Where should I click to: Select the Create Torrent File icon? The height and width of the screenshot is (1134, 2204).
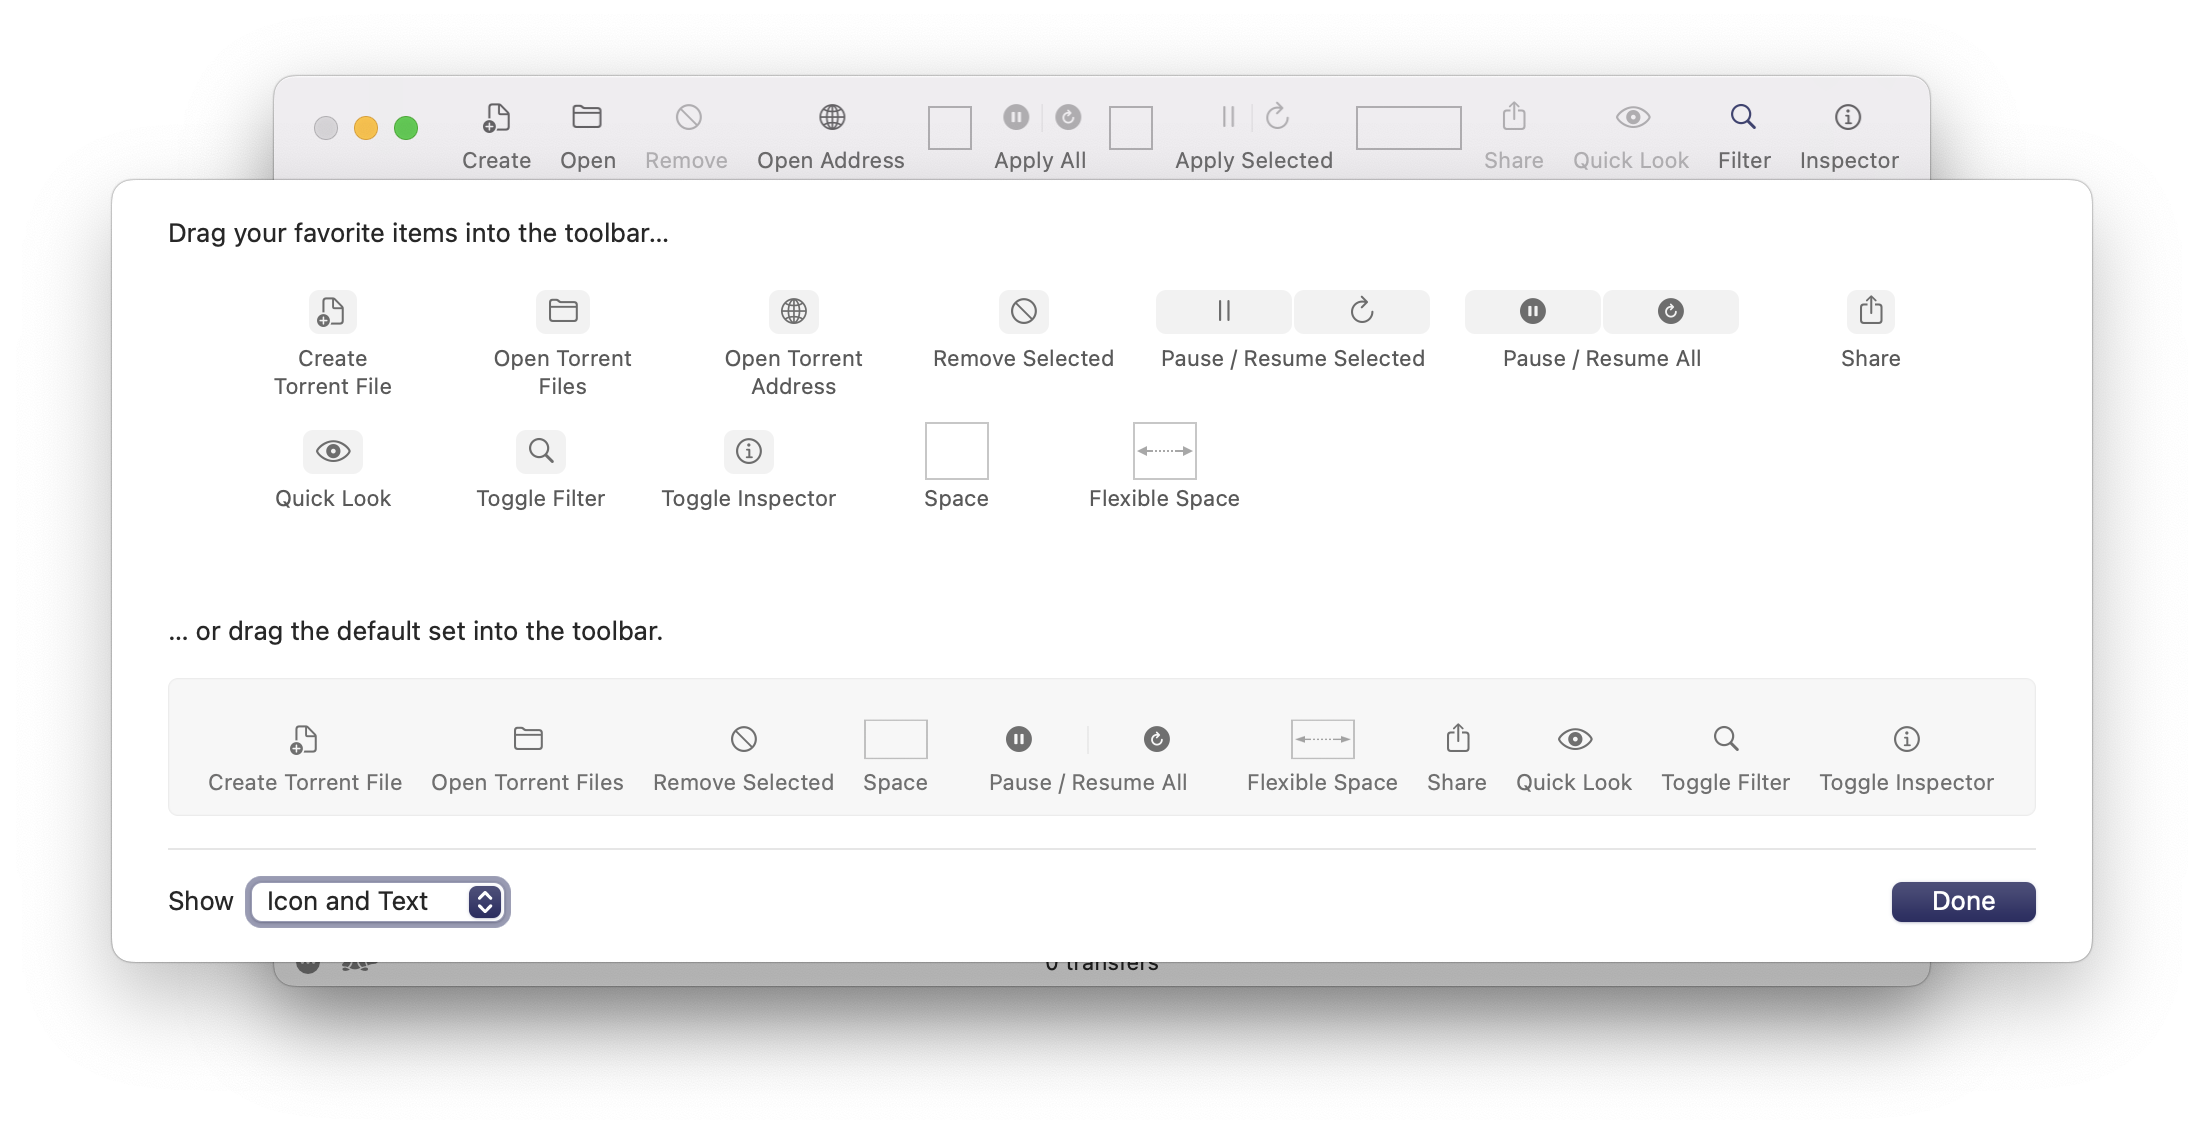click(332, 312)
